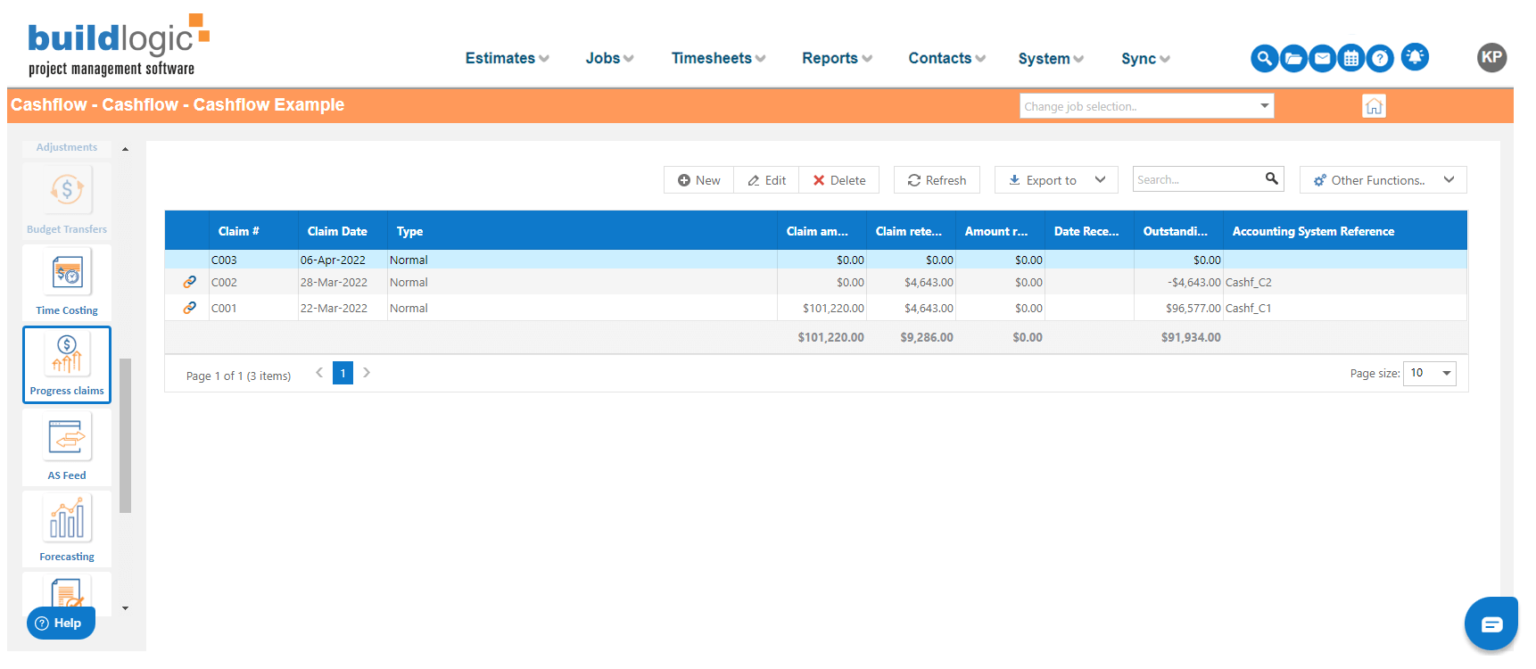Viewport: 1536px width, 669px height.
Task: Refresh the progress claims list
Action: click(x=936, y=180)
